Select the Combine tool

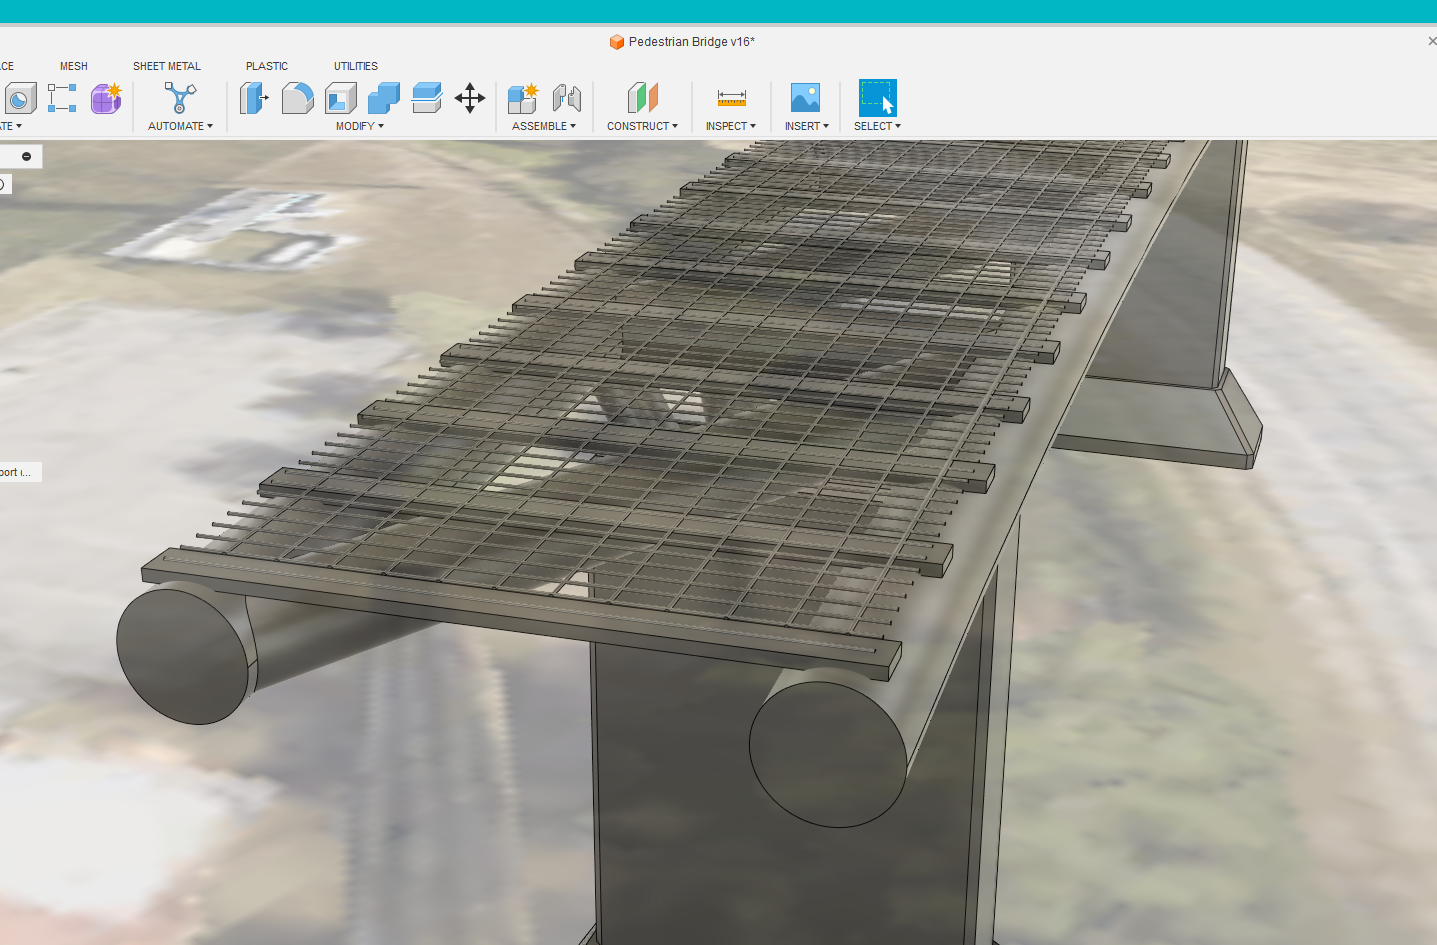coord(383,98)
